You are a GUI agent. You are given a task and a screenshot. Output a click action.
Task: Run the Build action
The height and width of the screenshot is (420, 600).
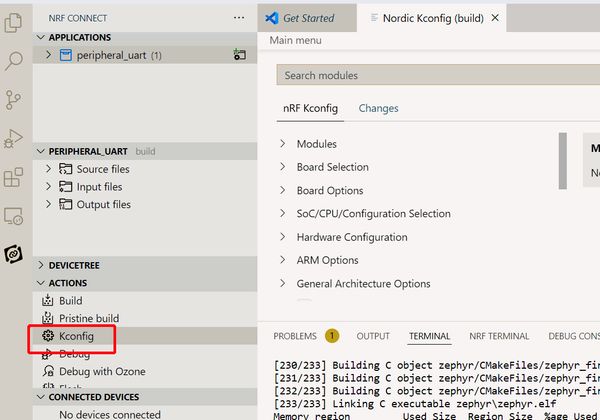70,301
